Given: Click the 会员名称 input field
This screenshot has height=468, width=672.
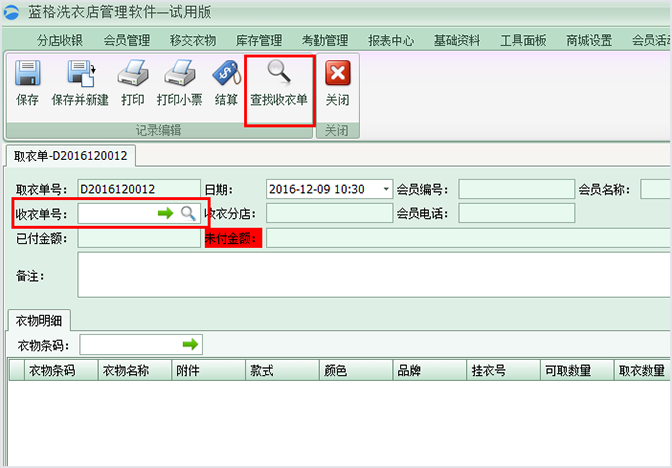Looking at the screenshot, I should [656, 189].
